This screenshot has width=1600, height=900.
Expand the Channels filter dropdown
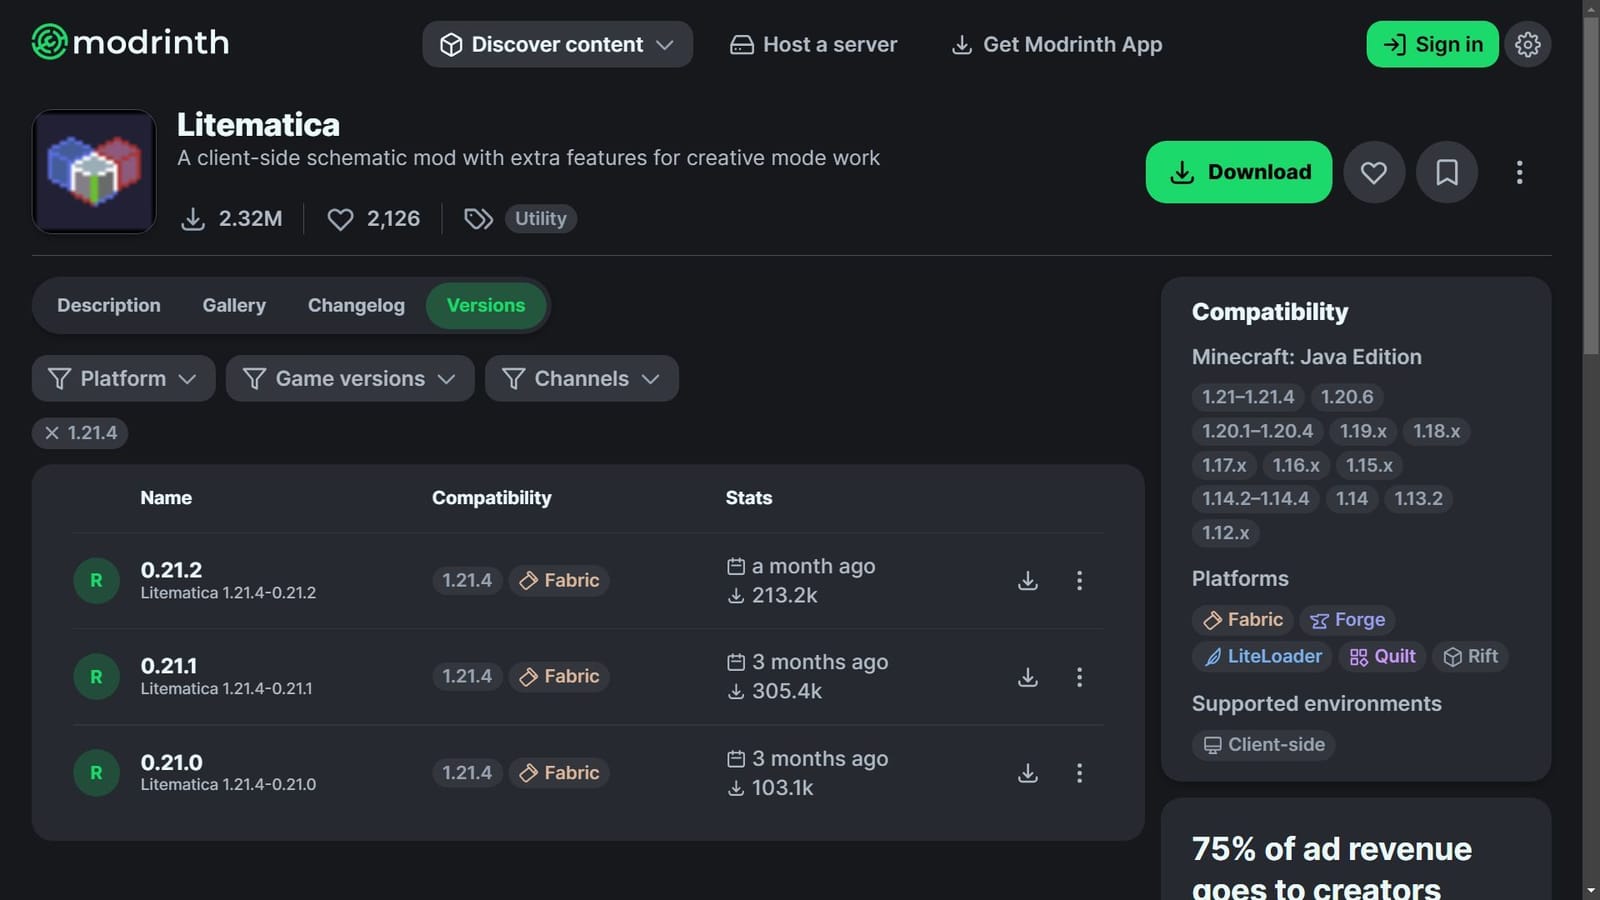pos(581,379)
